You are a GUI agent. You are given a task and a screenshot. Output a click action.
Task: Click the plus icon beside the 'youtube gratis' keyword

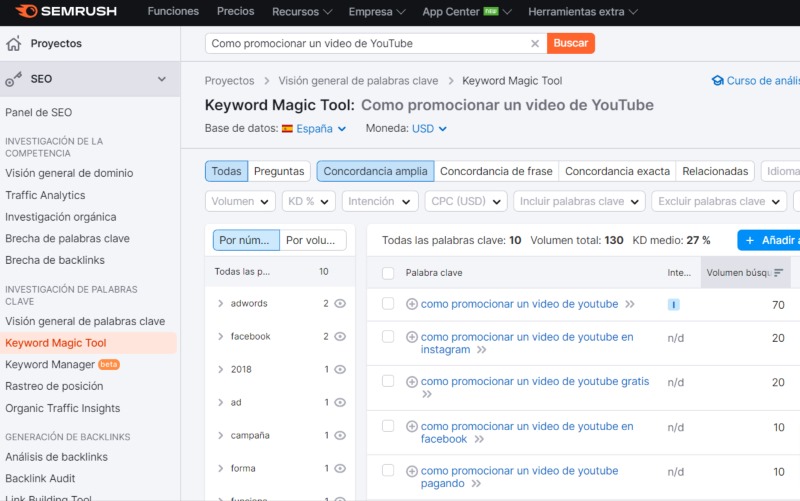click(412, 382)
